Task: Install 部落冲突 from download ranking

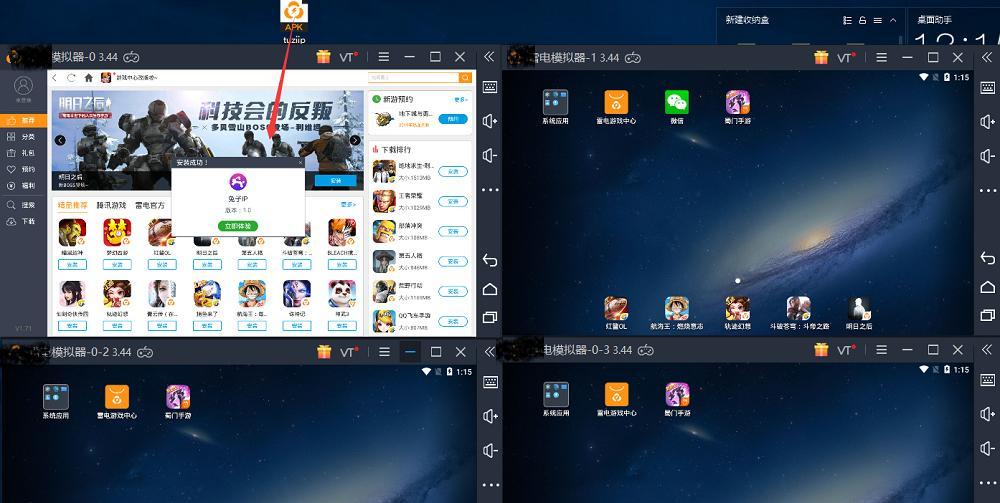Action: (453, 231)
